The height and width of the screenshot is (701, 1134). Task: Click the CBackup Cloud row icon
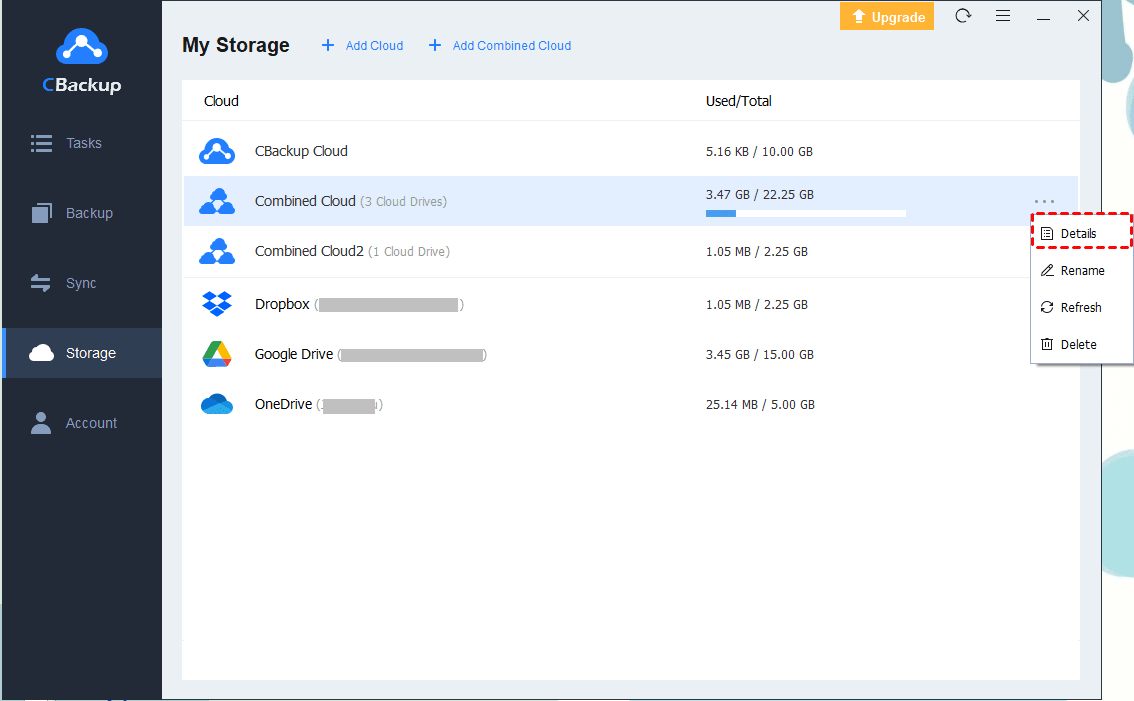(x=217, y=152)
